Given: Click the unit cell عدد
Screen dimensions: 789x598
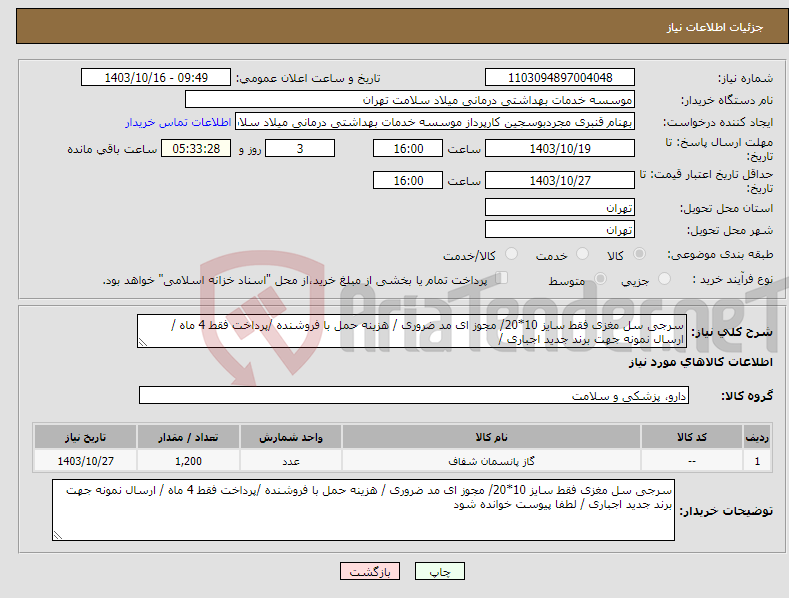Looking at the screenshot, I should [x=291, y=461].
